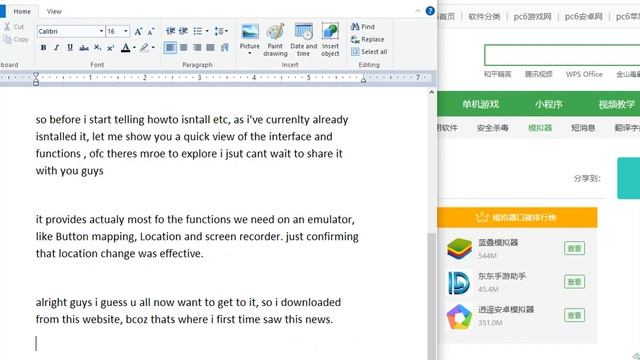Screen dimensions: 640x360
Task: Justify the paragraph text
Action: (x=210, y=48)
